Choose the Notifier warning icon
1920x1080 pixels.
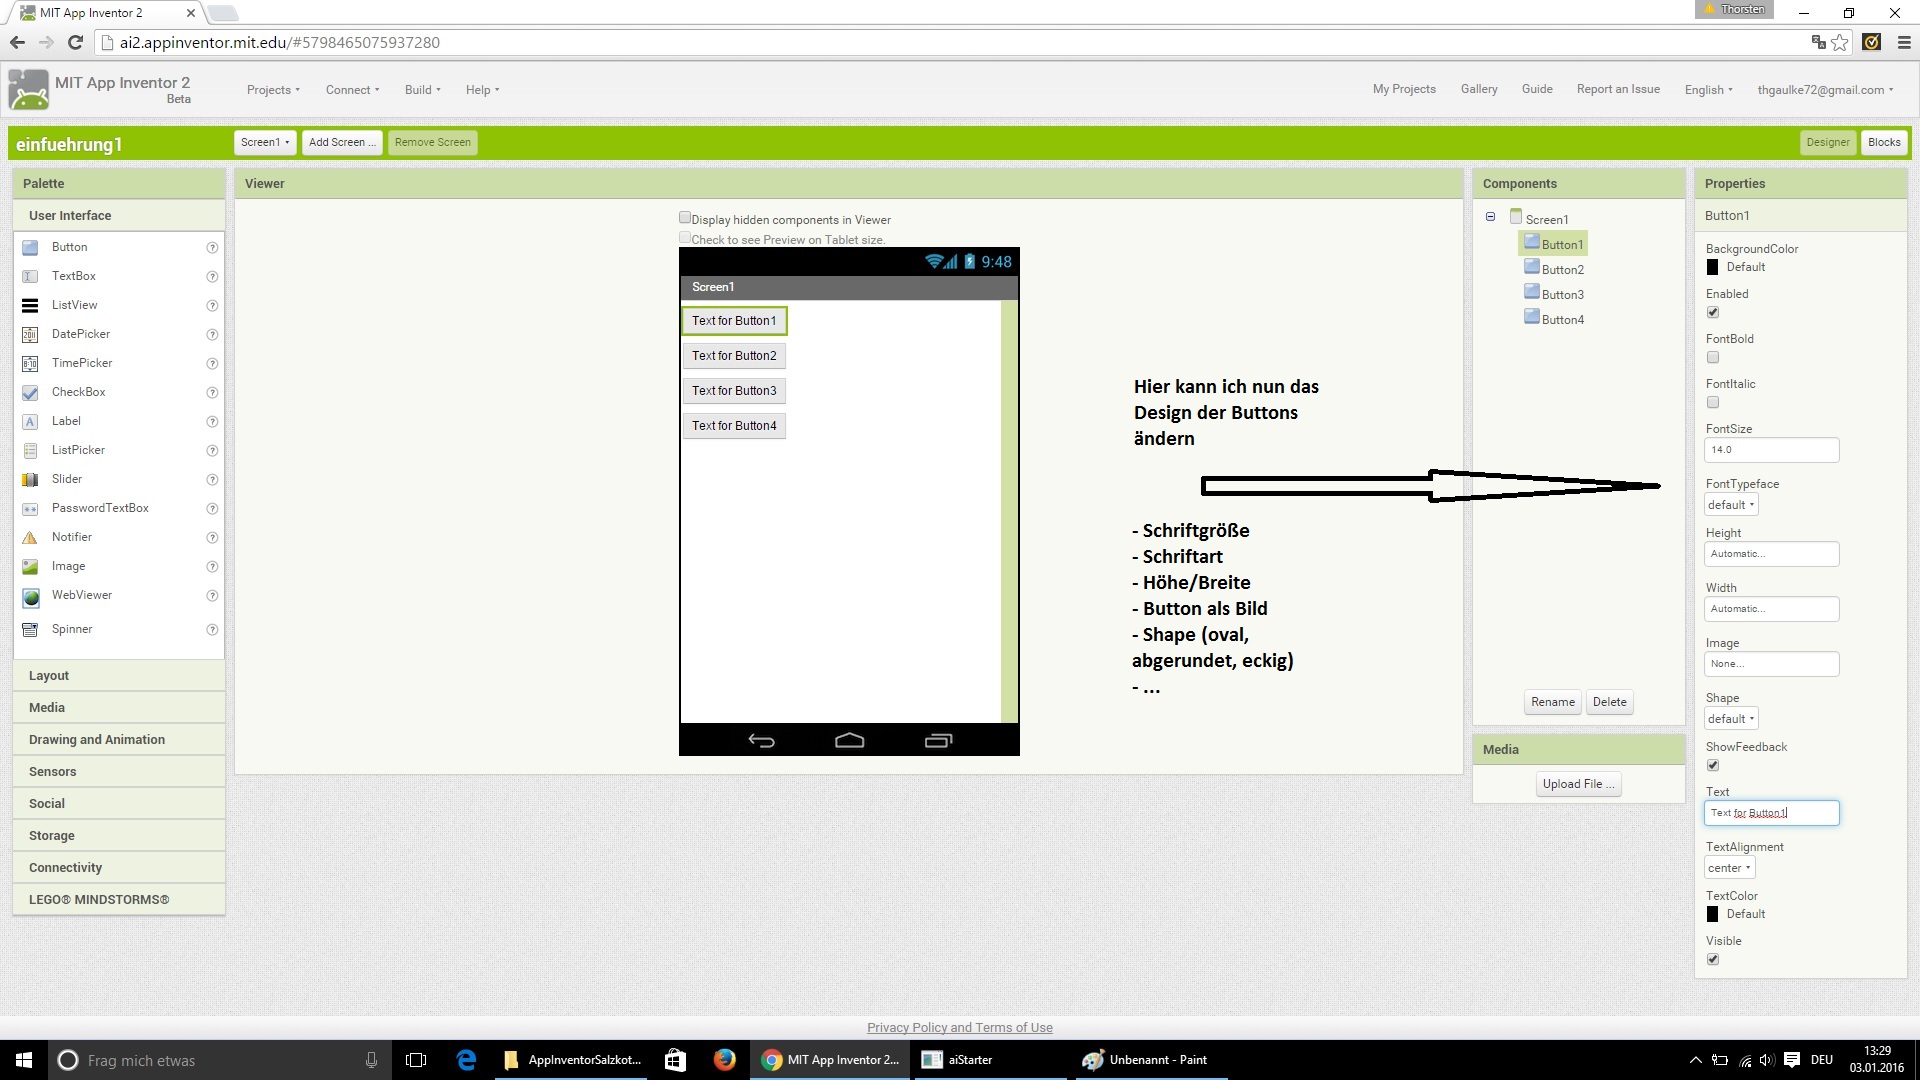tap(30, 537)
